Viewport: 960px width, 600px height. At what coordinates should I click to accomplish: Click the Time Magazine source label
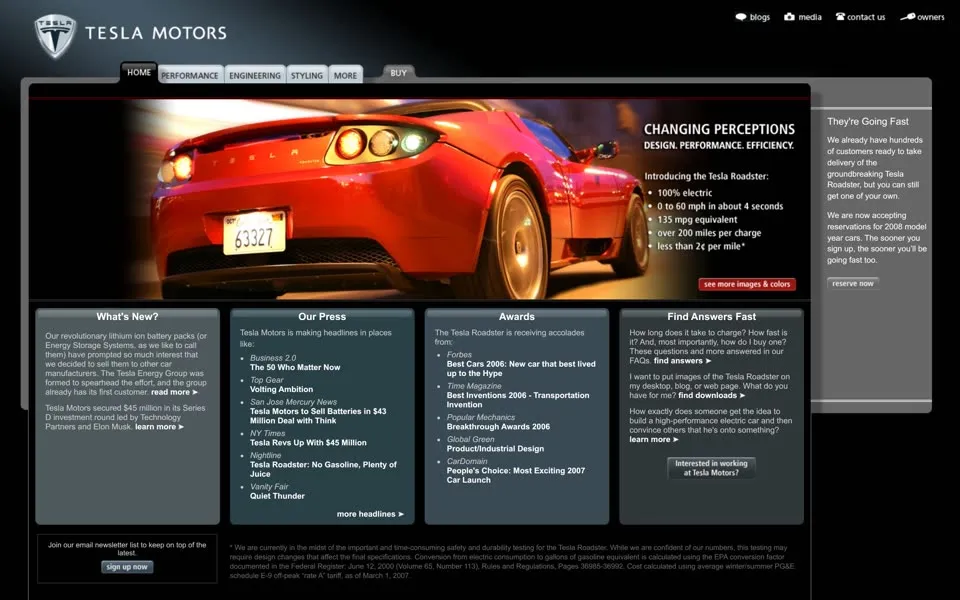pyautogui.click(x=474, y=386)
